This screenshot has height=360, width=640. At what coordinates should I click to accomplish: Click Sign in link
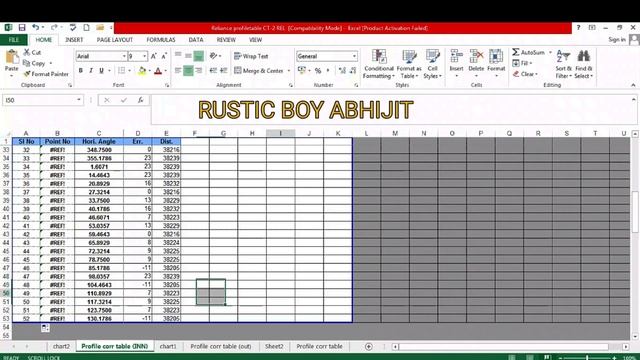617,40
